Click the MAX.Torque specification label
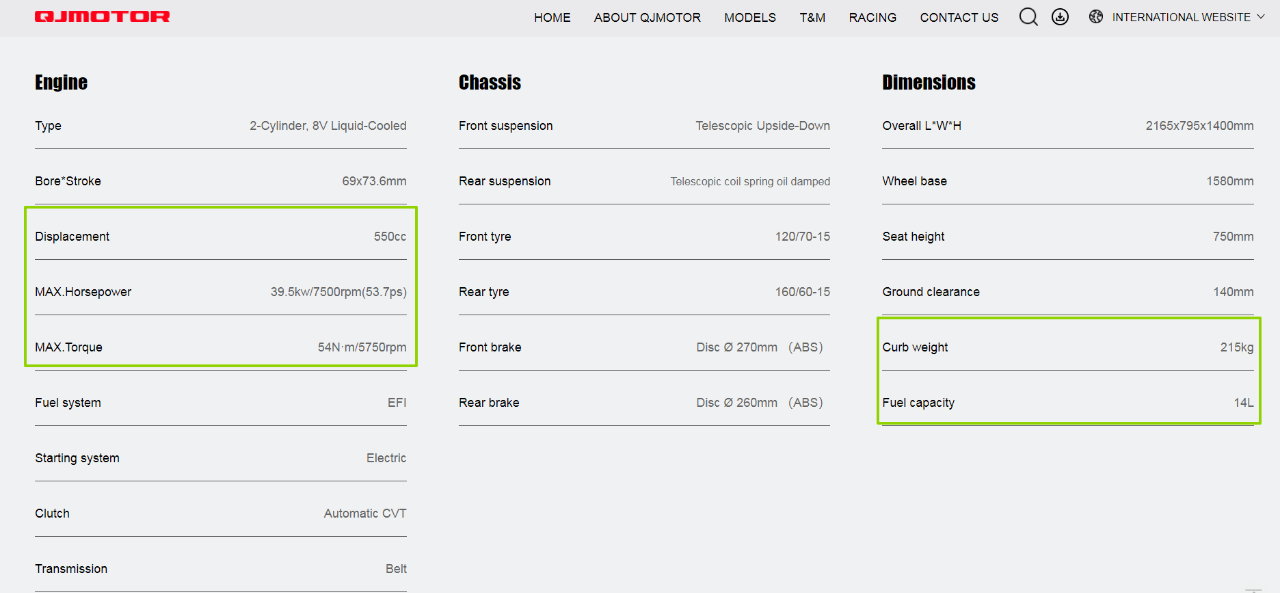This screenshot has height=593, width=1280. pyautogui.click(x=69, y=347)
